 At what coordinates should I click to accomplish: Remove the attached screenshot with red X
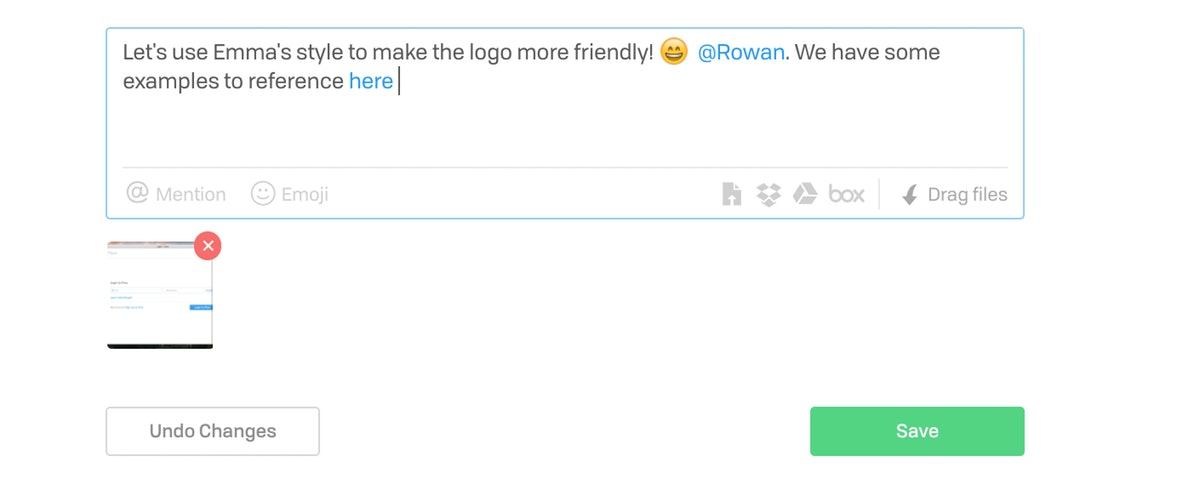pos(207,245)
